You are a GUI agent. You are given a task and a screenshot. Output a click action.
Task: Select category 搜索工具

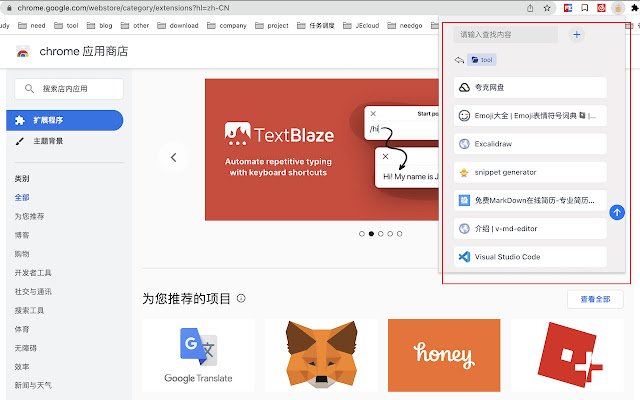point(29,310)
